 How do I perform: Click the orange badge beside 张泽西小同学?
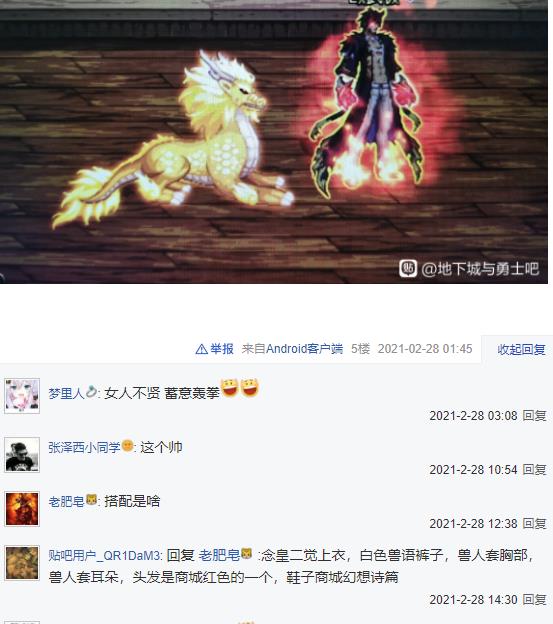127,445
